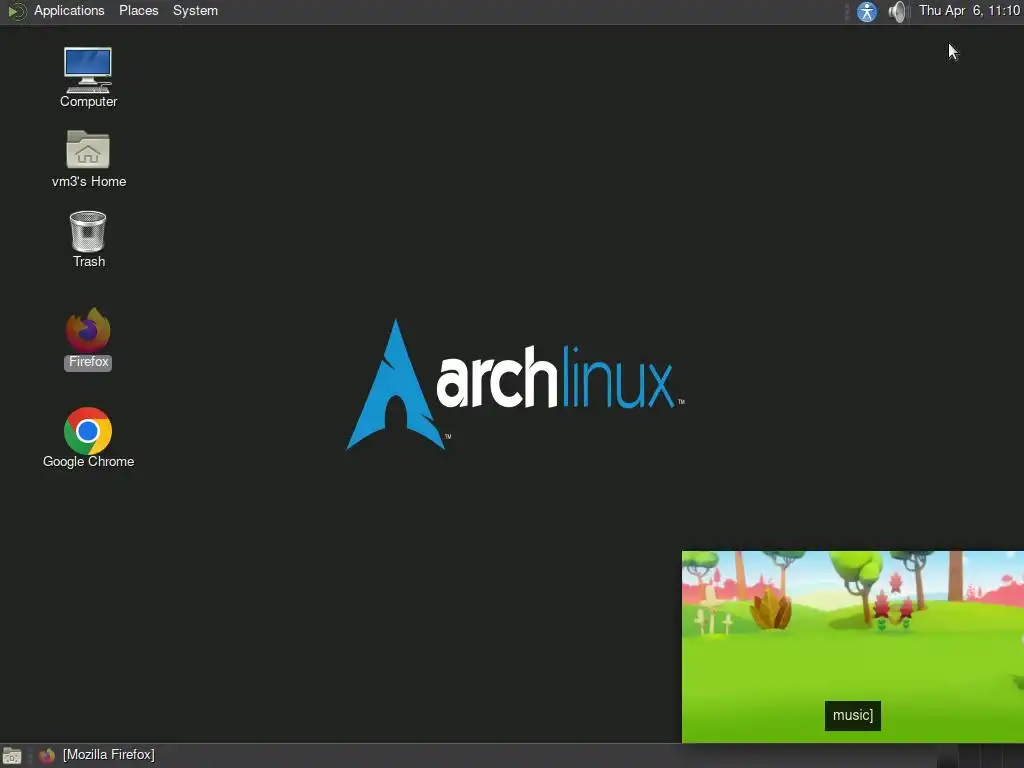
Task: Select the Google Chrome desktop icon
Action: coord(88,430)
